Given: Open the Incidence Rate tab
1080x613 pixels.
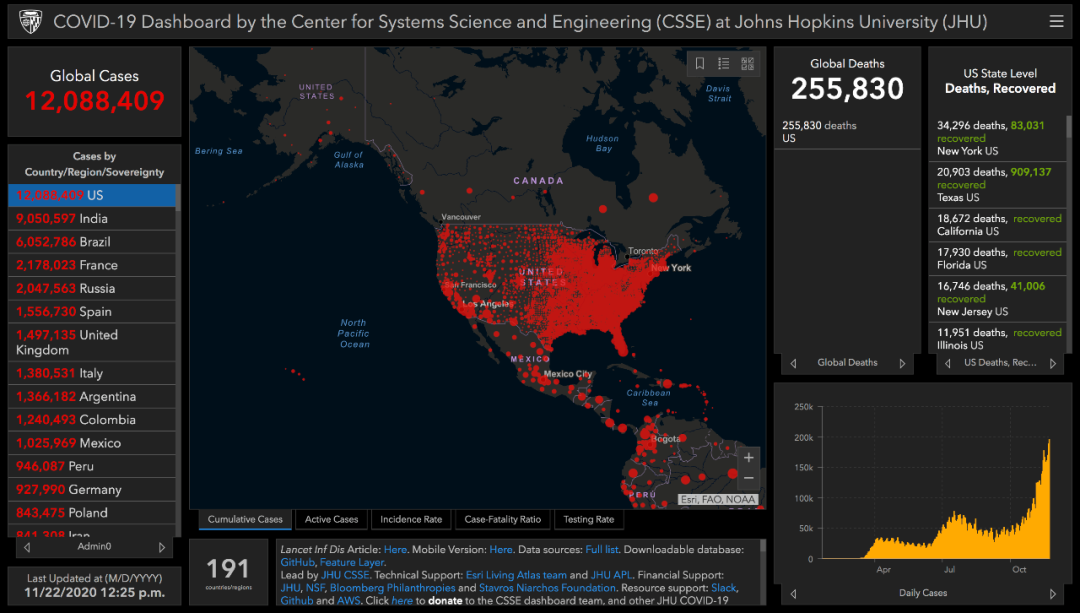Looking at the screenshot, I should click(411, 519).
